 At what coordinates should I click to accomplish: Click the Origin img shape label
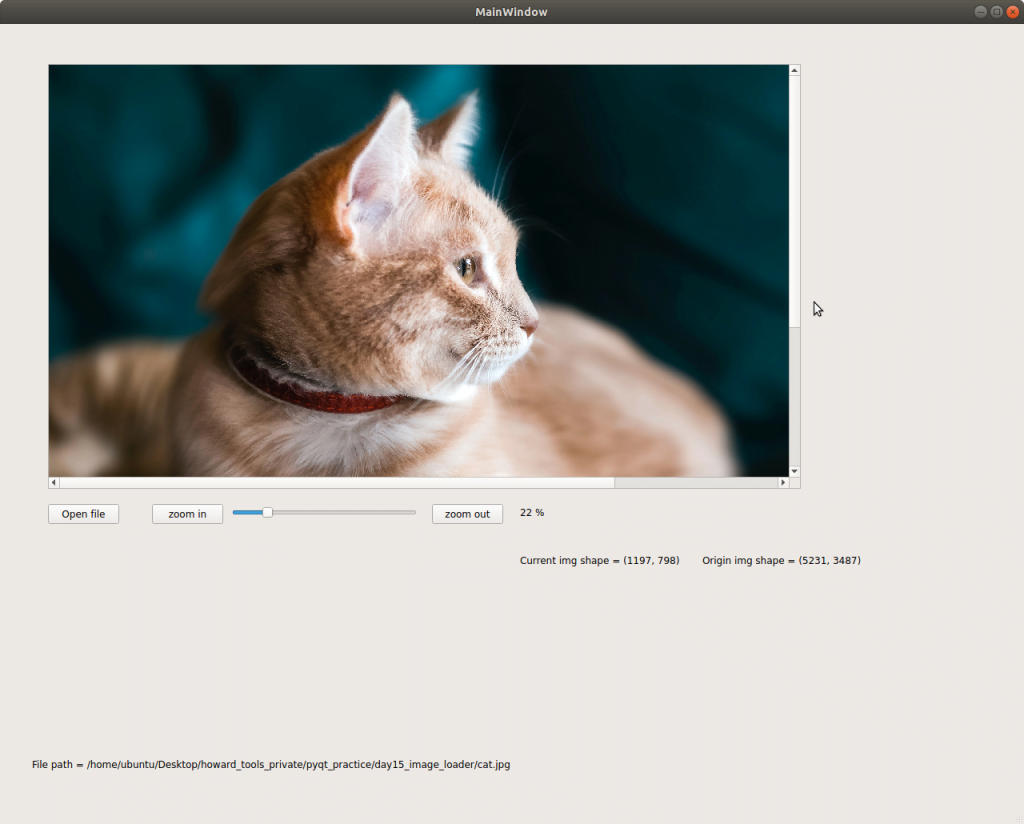point(781,561)
